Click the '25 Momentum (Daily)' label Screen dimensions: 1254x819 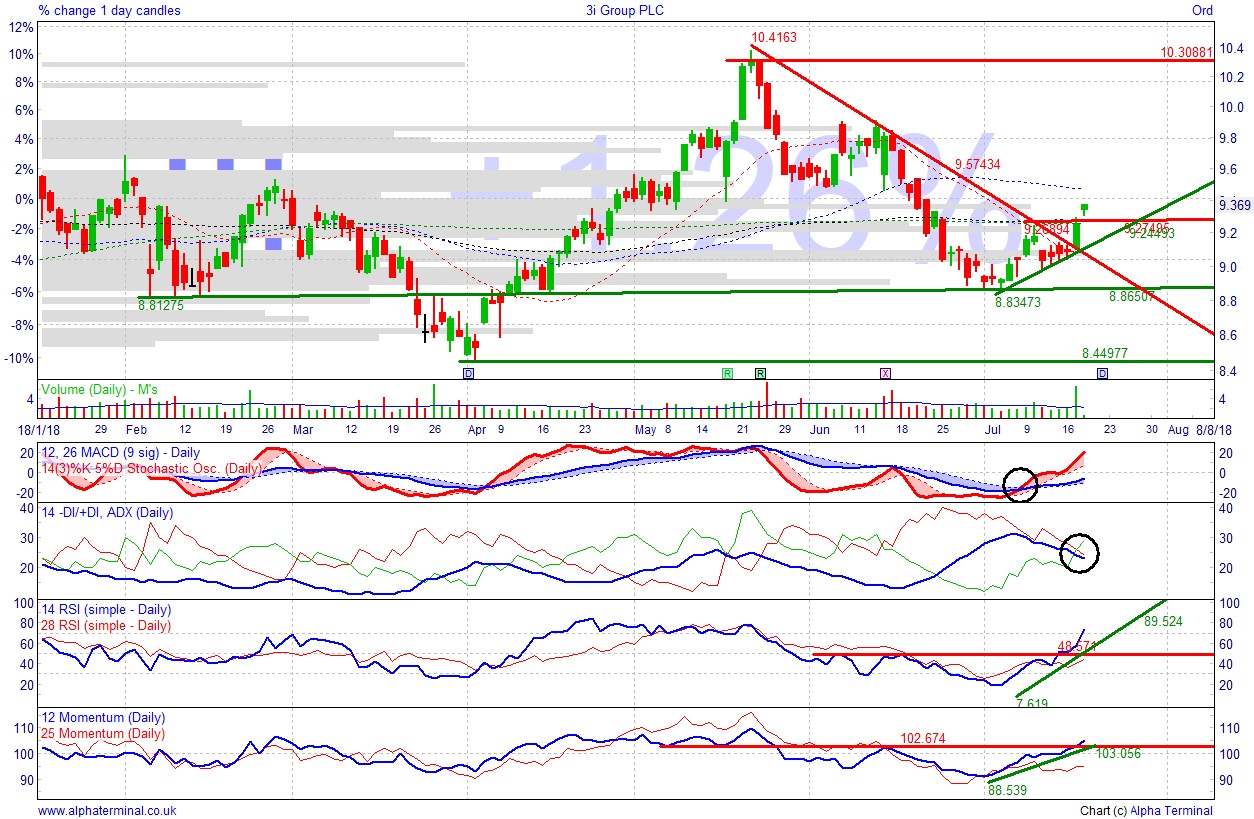click(x=102, y=733)
